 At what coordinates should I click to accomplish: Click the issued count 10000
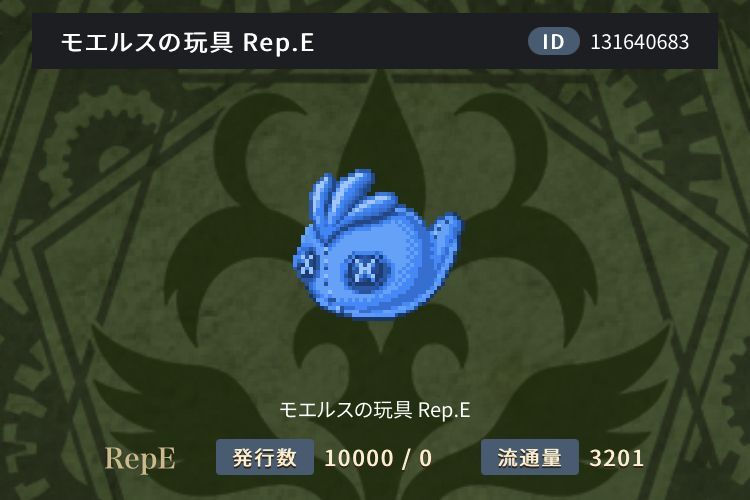[x=359, y=458]
